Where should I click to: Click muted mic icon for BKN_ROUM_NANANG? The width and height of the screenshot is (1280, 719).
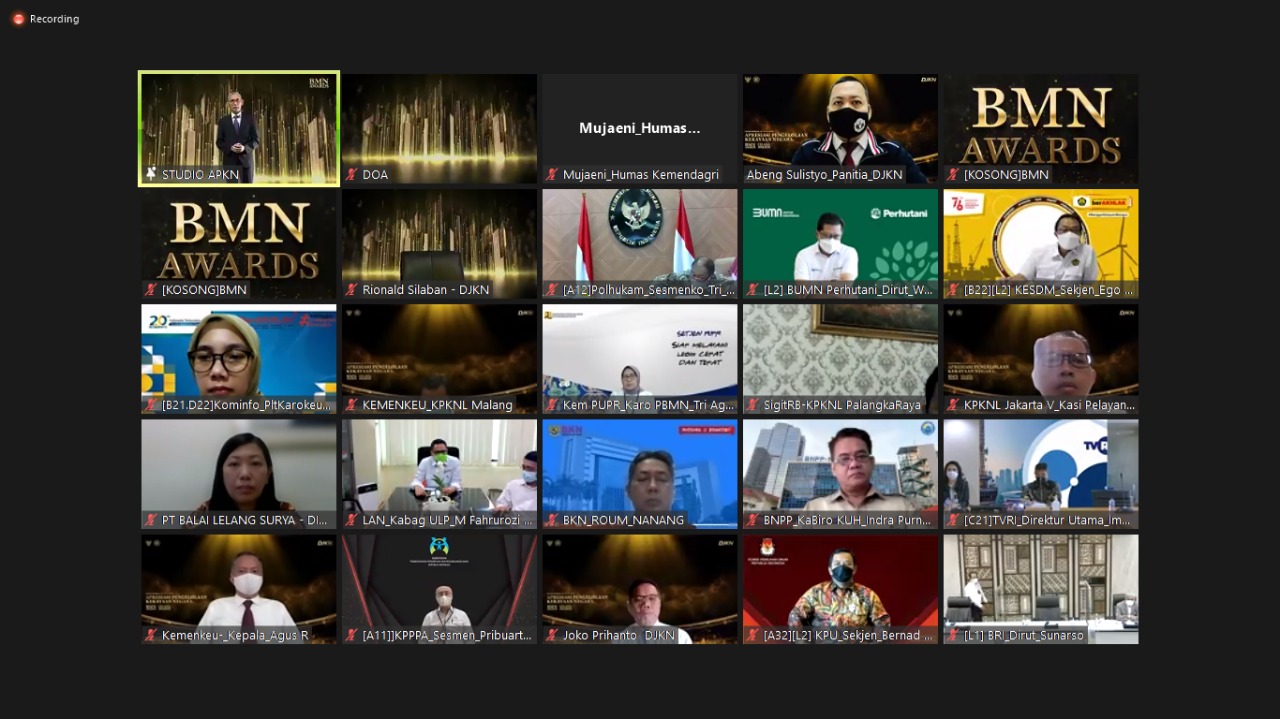[x=552, y=520]
